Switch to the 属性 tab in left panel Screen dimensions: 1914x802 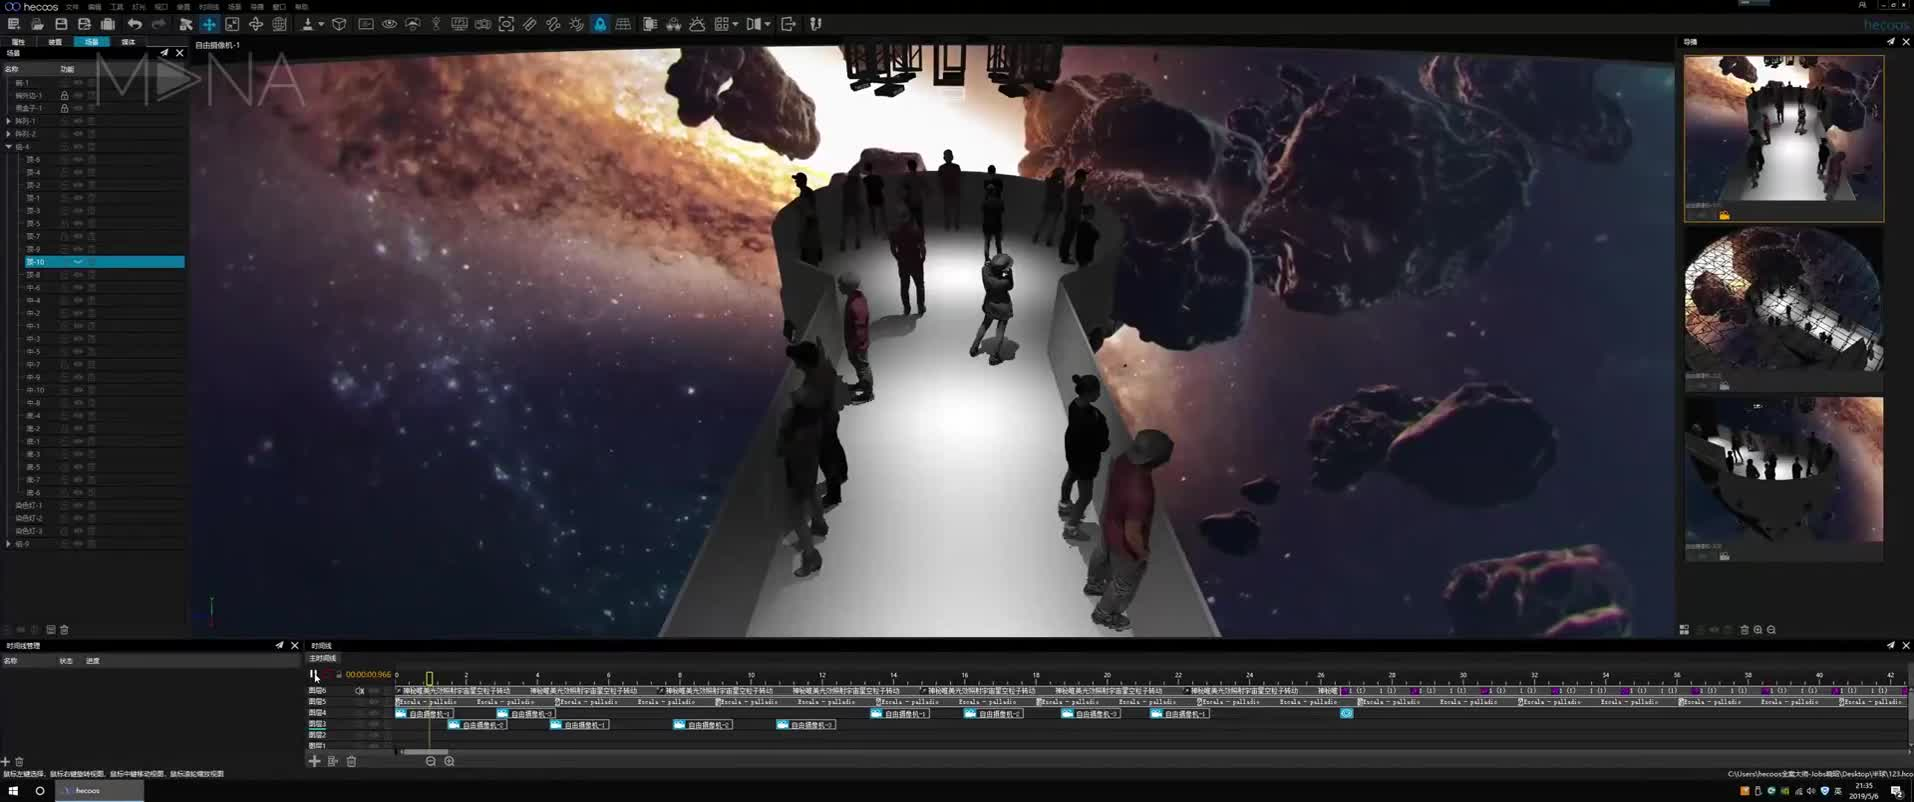(x=18, y=42)
